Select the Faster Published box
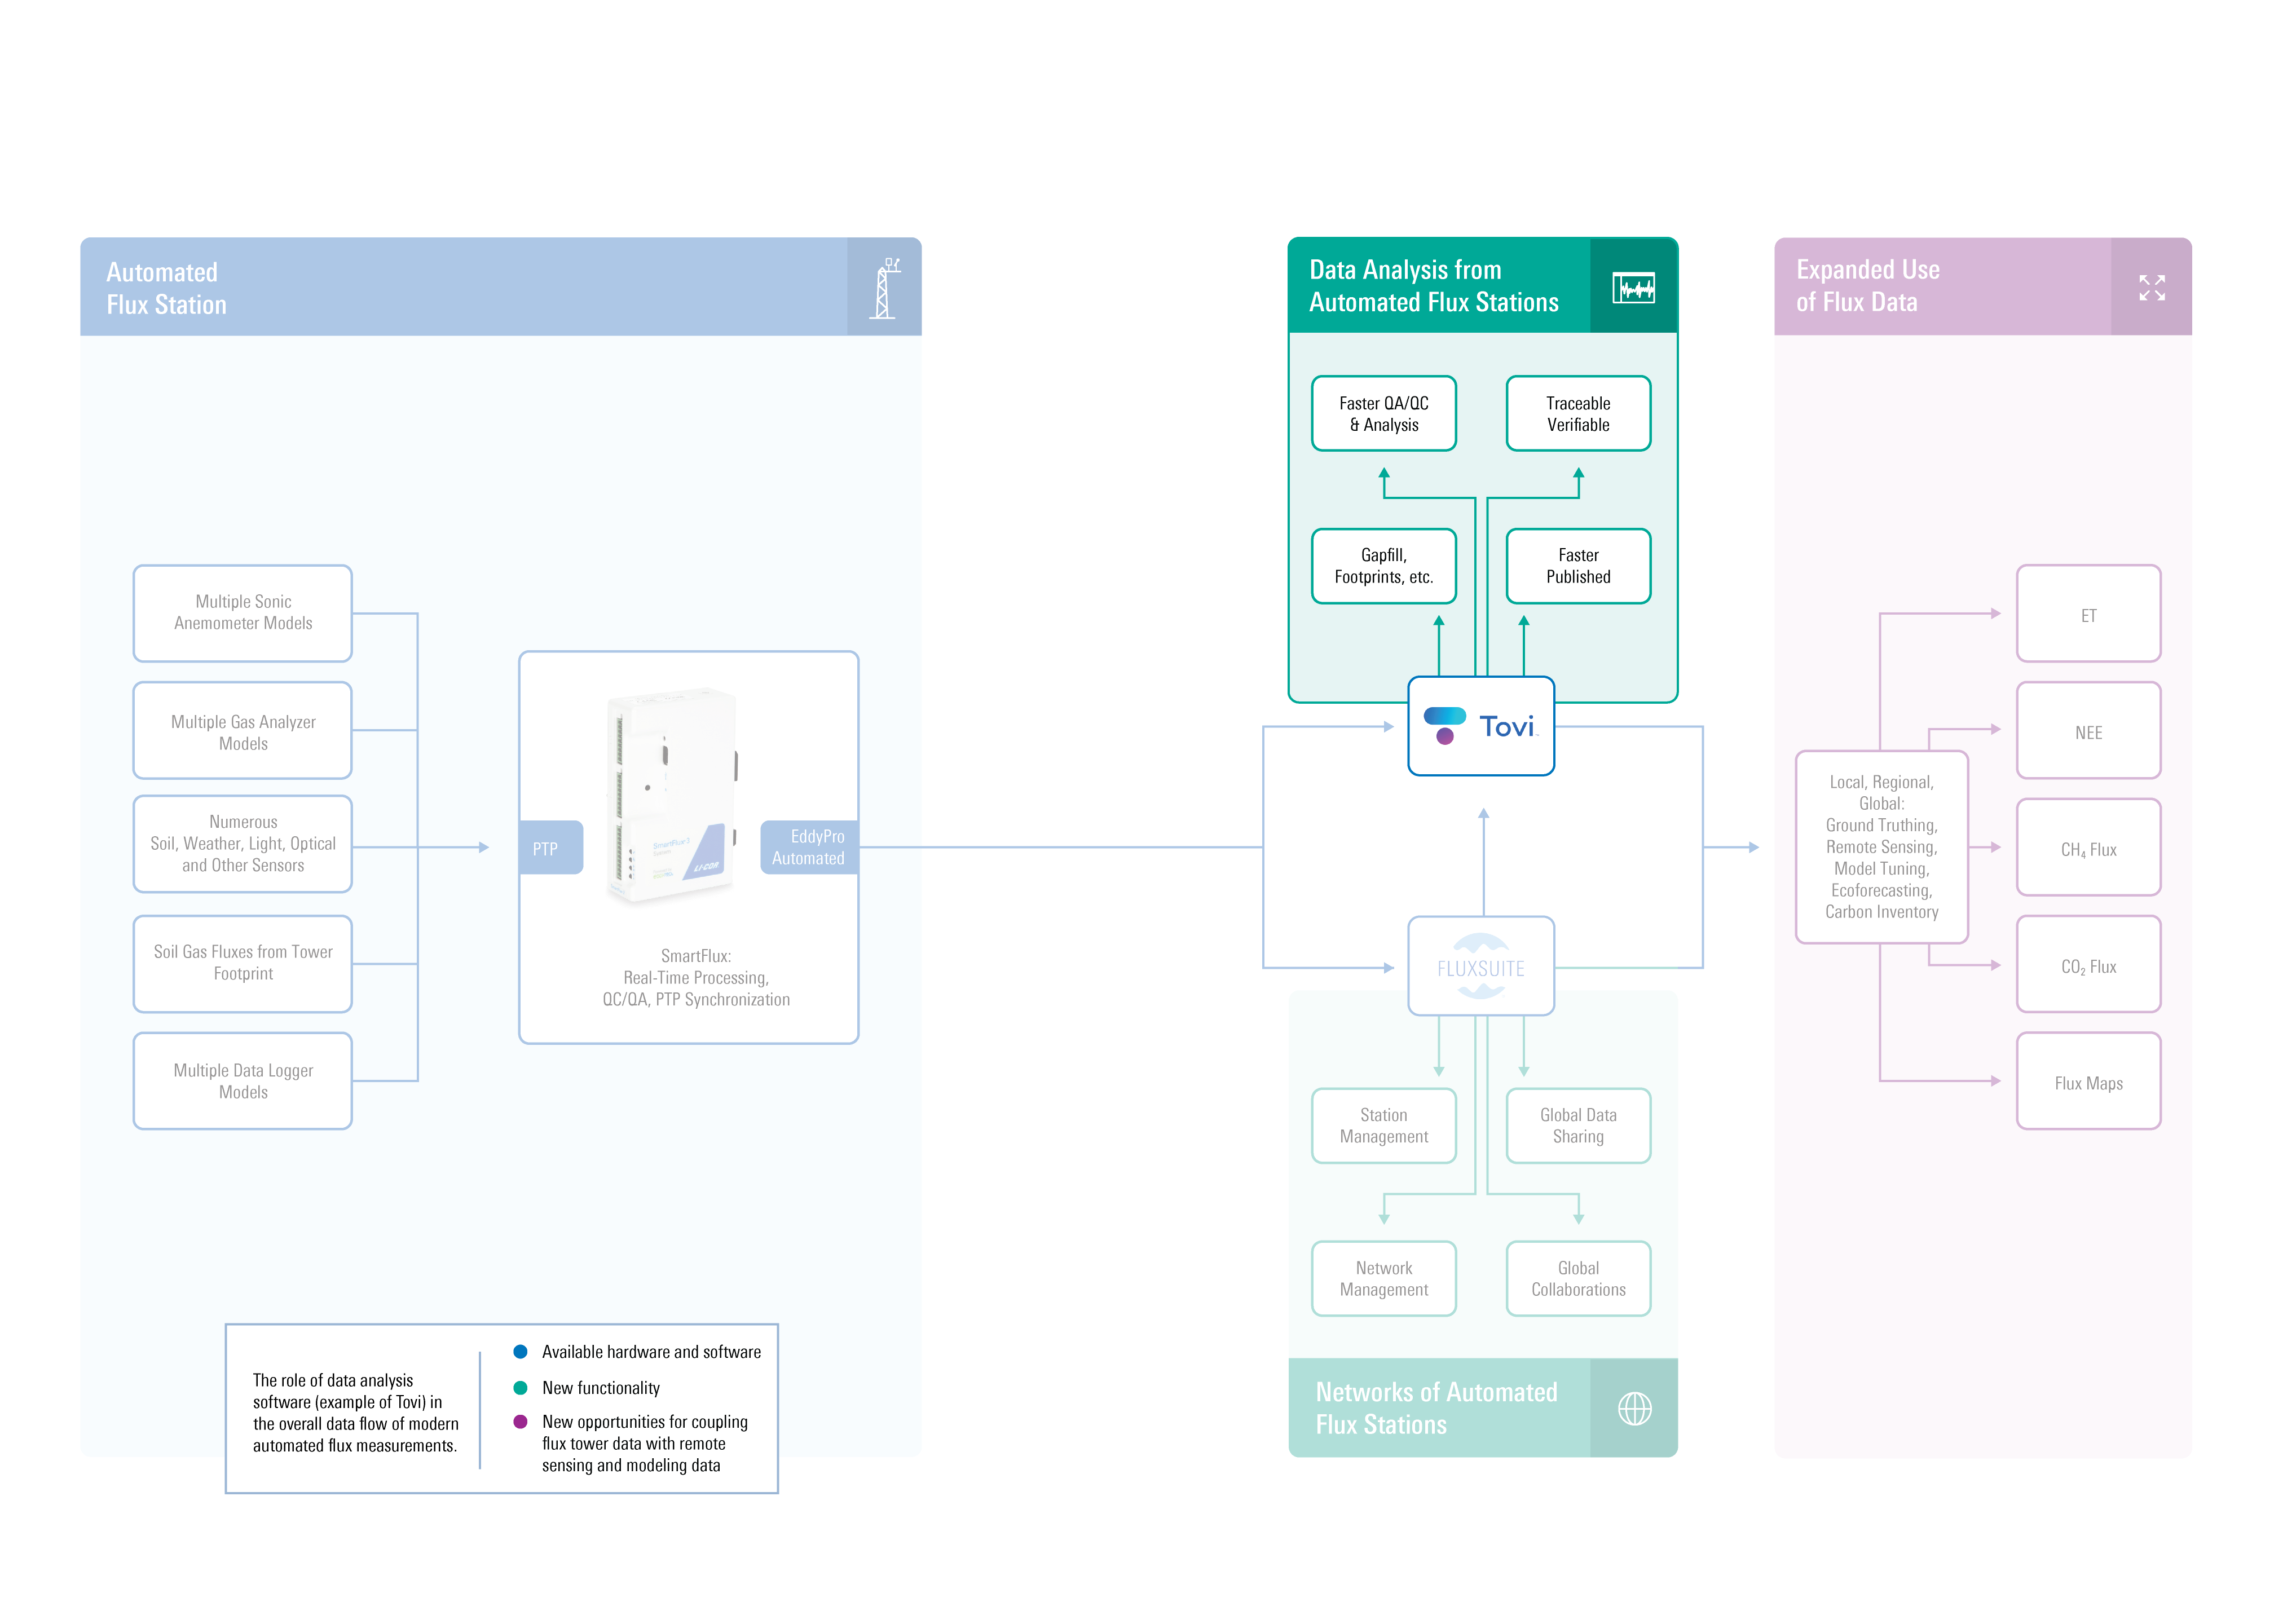 point(1578,566)
